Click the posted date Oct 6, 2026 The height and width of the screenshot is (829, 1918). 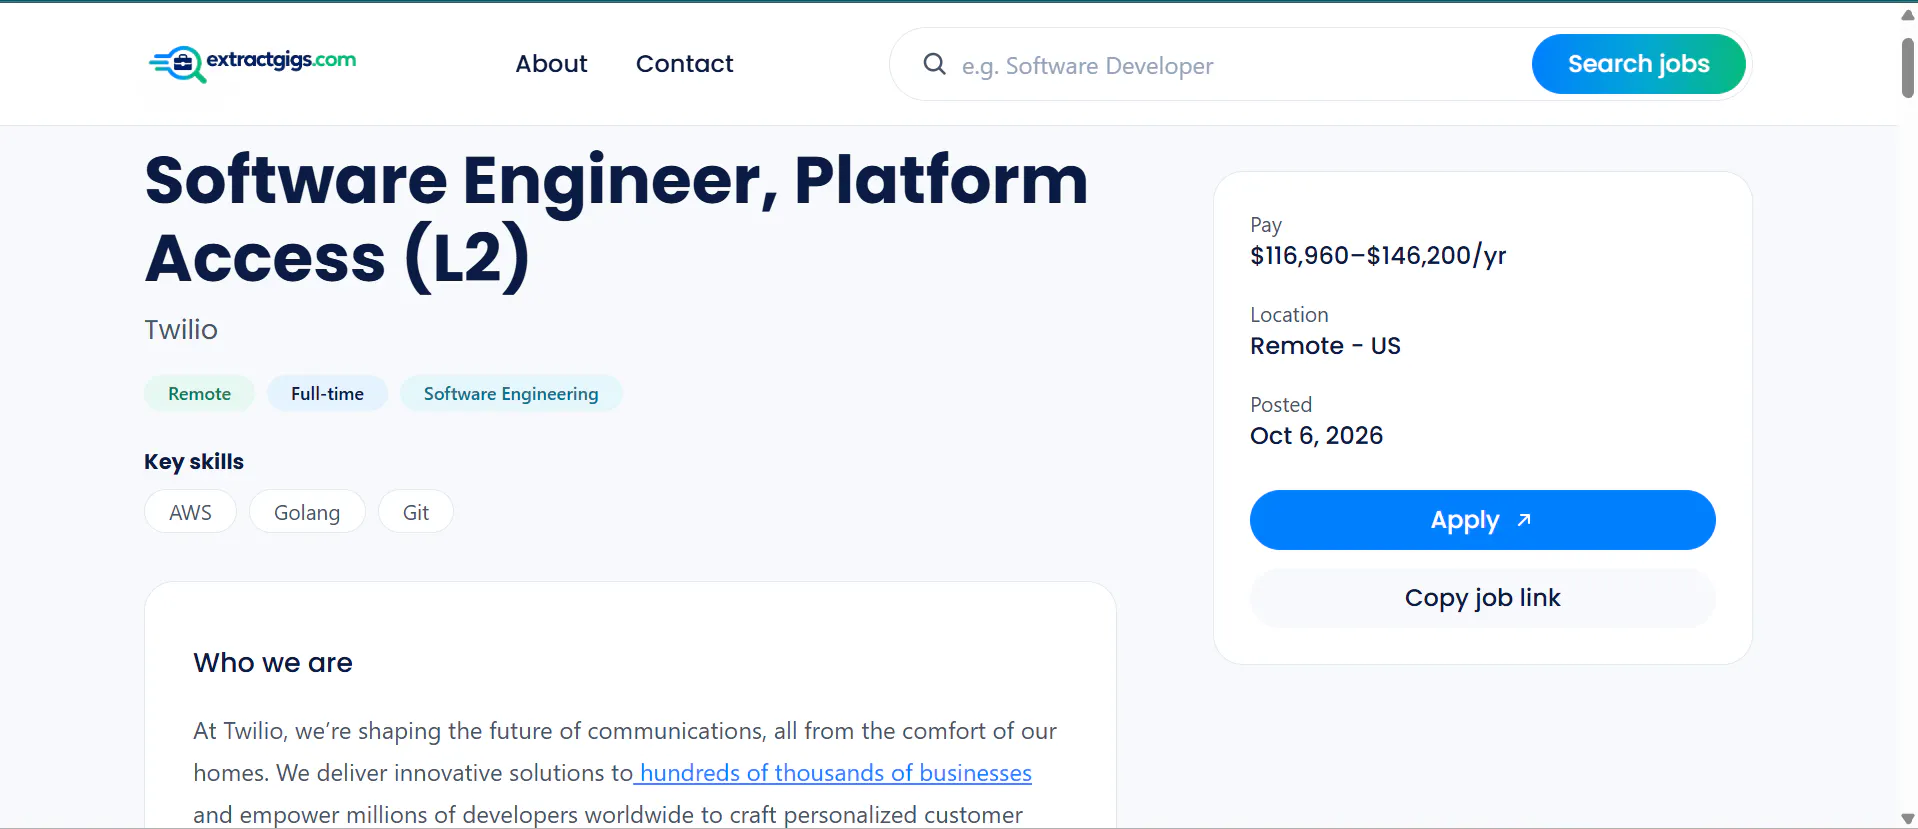pos(1316,436)
